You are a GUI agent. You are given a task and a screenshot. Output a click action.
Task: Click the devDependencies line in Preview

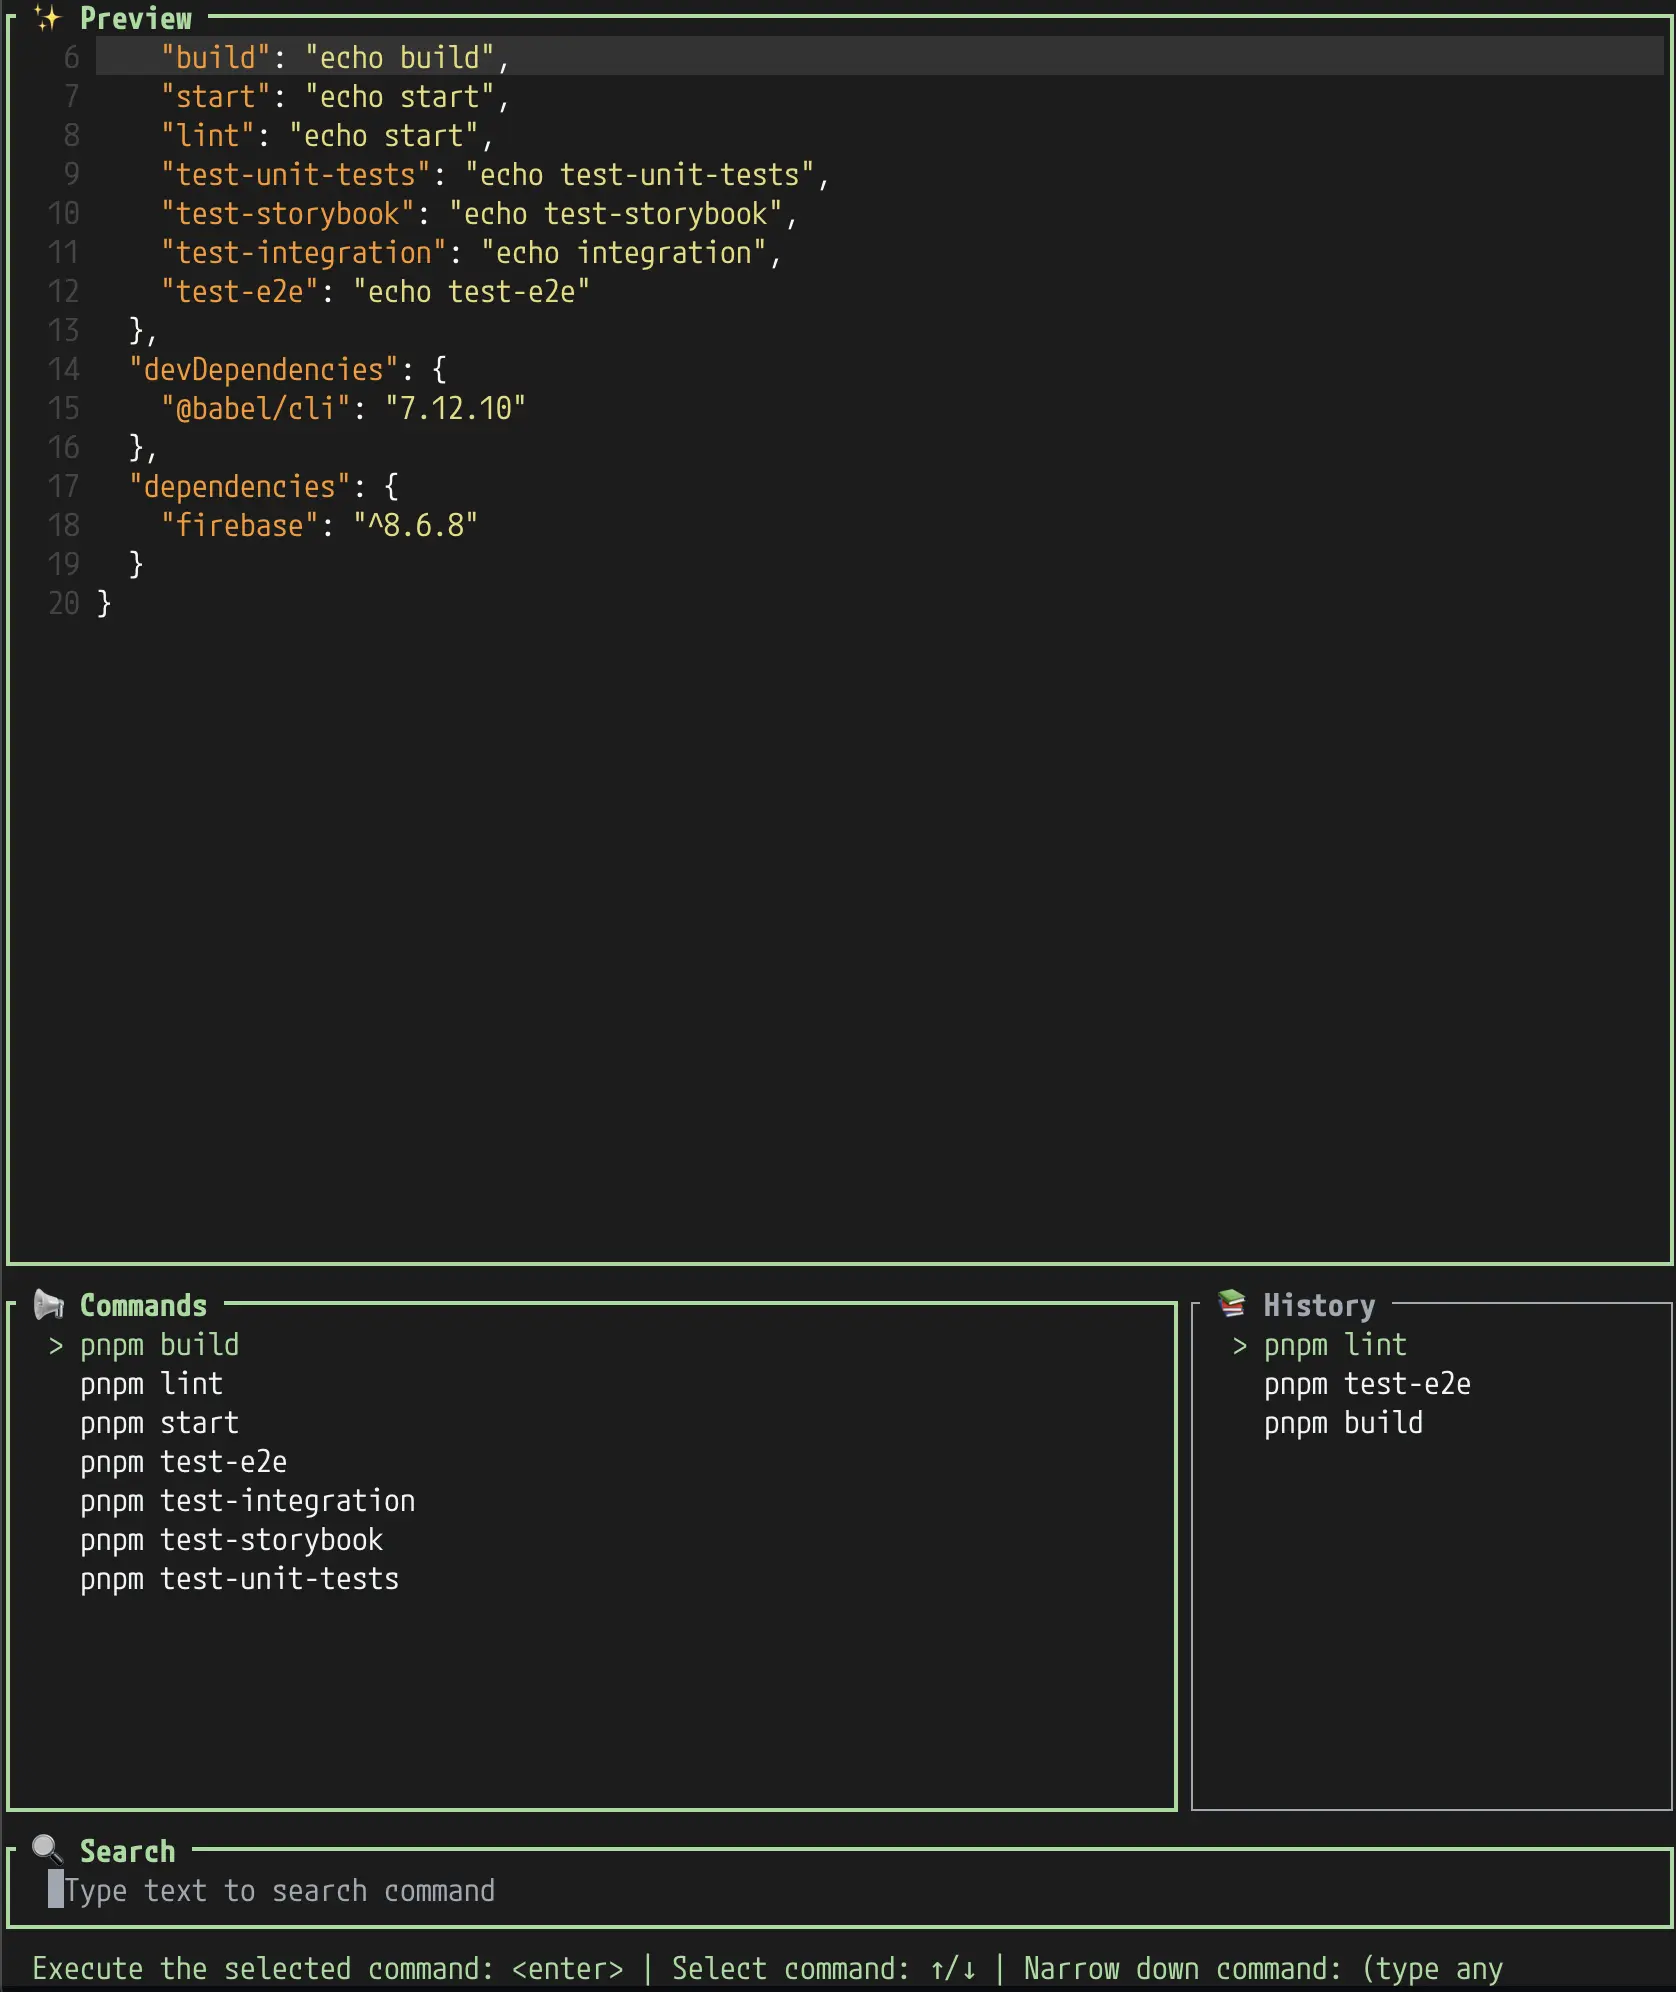point(288,369)
